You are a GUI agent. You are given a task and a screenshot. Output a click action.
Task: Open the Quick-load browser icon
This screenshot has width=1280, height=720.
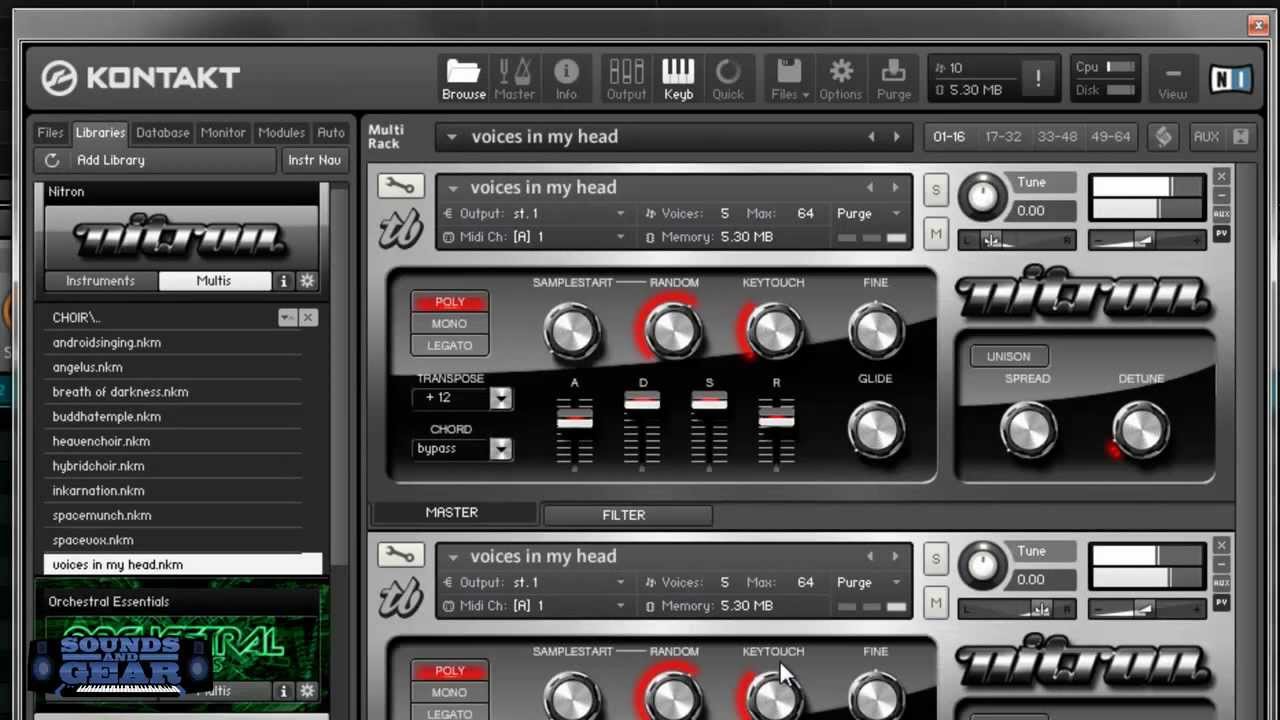coord(728,79)
